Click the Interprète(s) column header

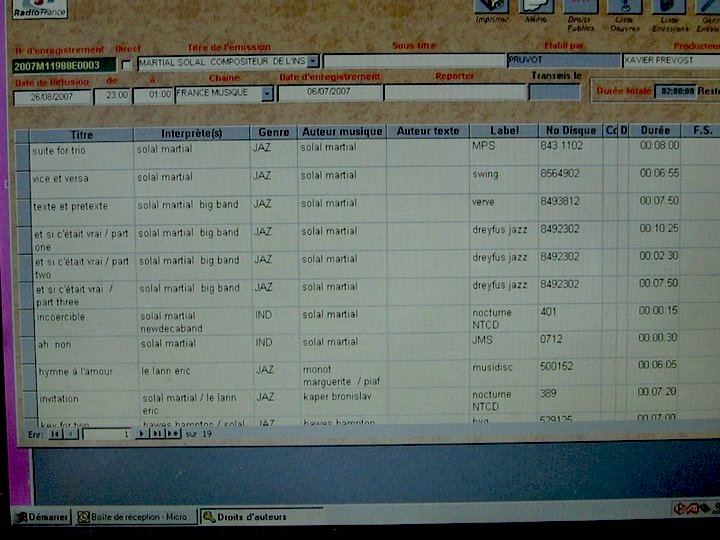point(191,133)
